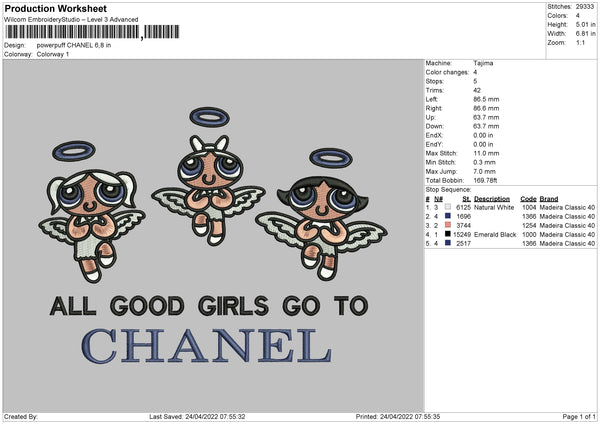Image resolution: width=600 pixels, height=424 pixels.
Task: Click the Production Worksheet title
Action: (x=55, y=8)
